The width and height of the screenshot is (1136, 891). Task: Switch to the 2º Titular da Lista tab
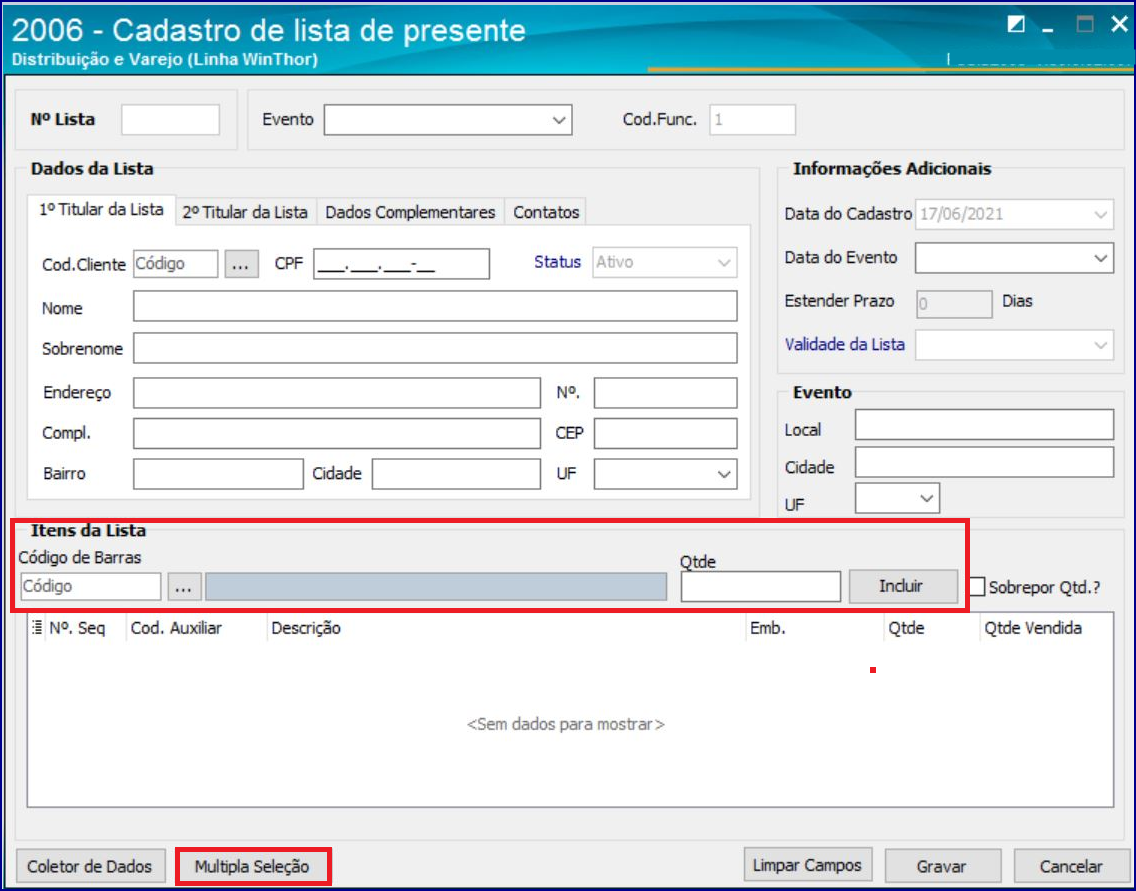click(245, 212)
